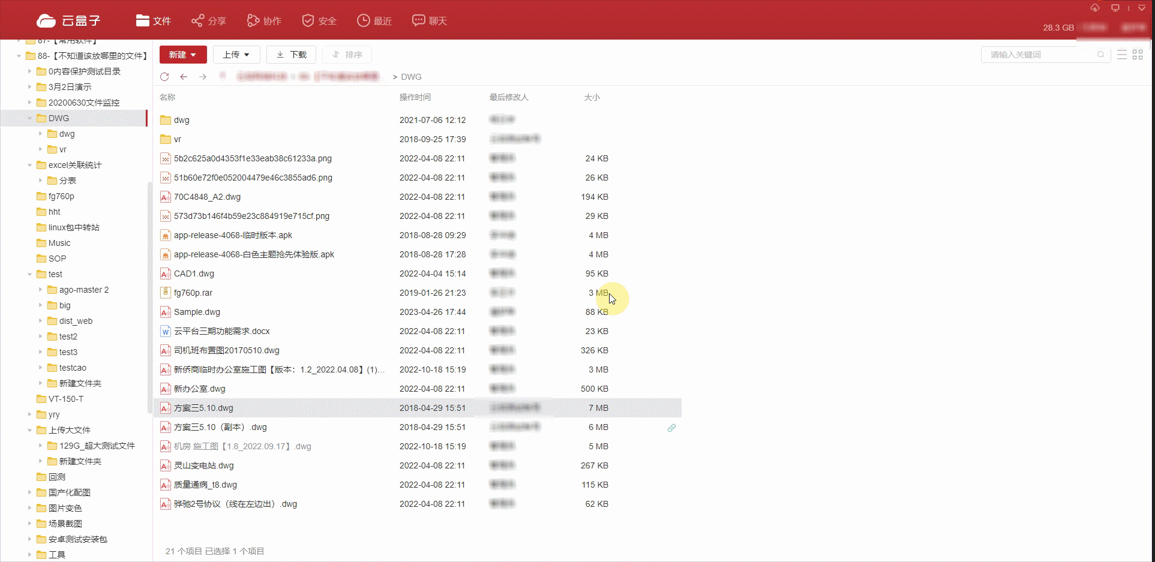Click the 排序 button
The image size is (1155, 562).
coord(347,55)
